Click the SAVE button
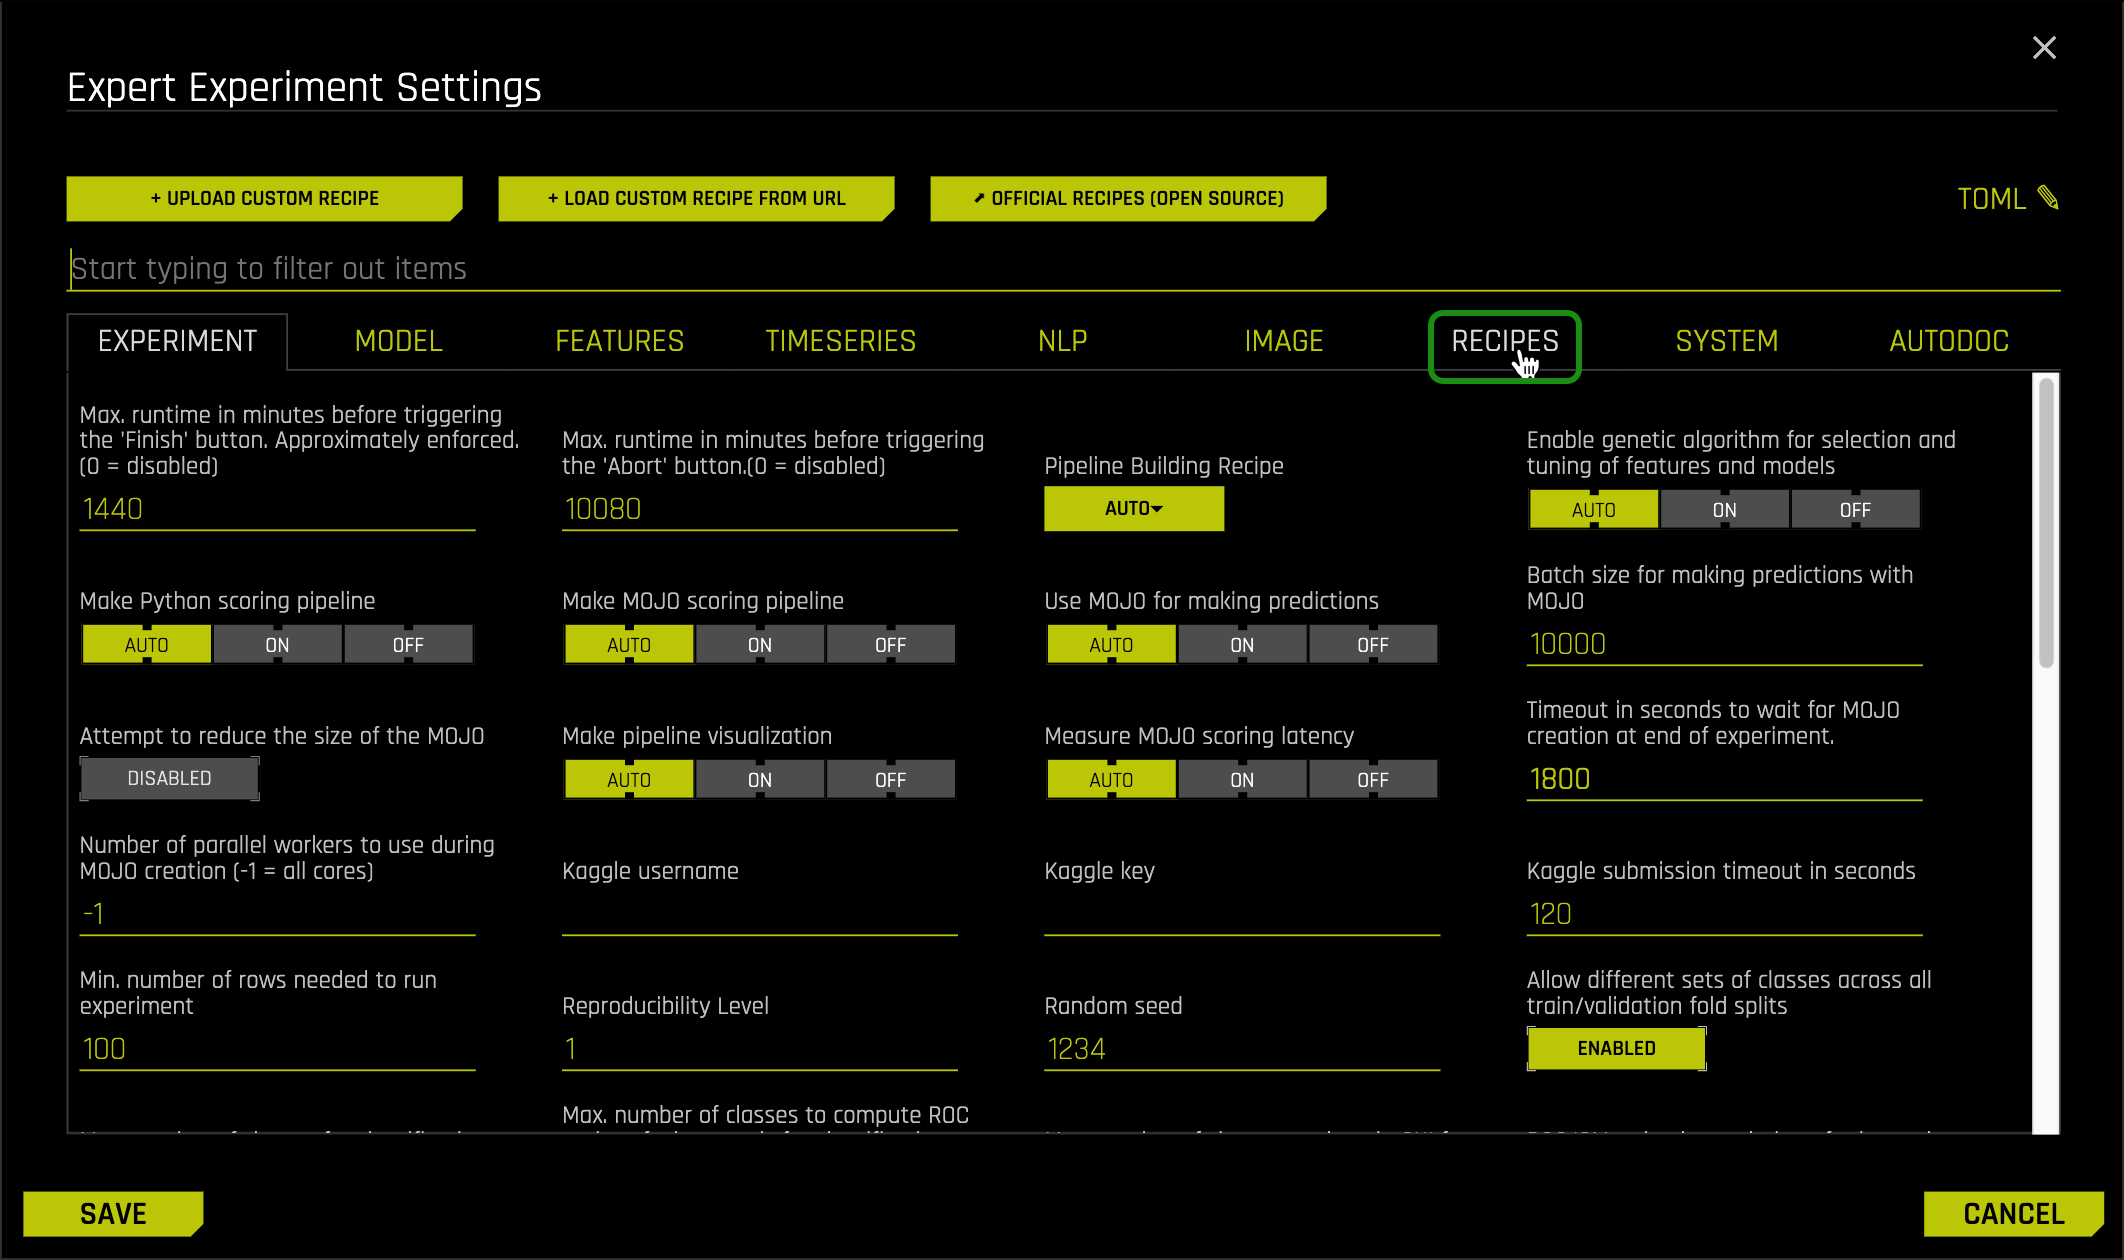Image resolution: width=2124 pixels, height=1260 pixels. point(114,1214)
